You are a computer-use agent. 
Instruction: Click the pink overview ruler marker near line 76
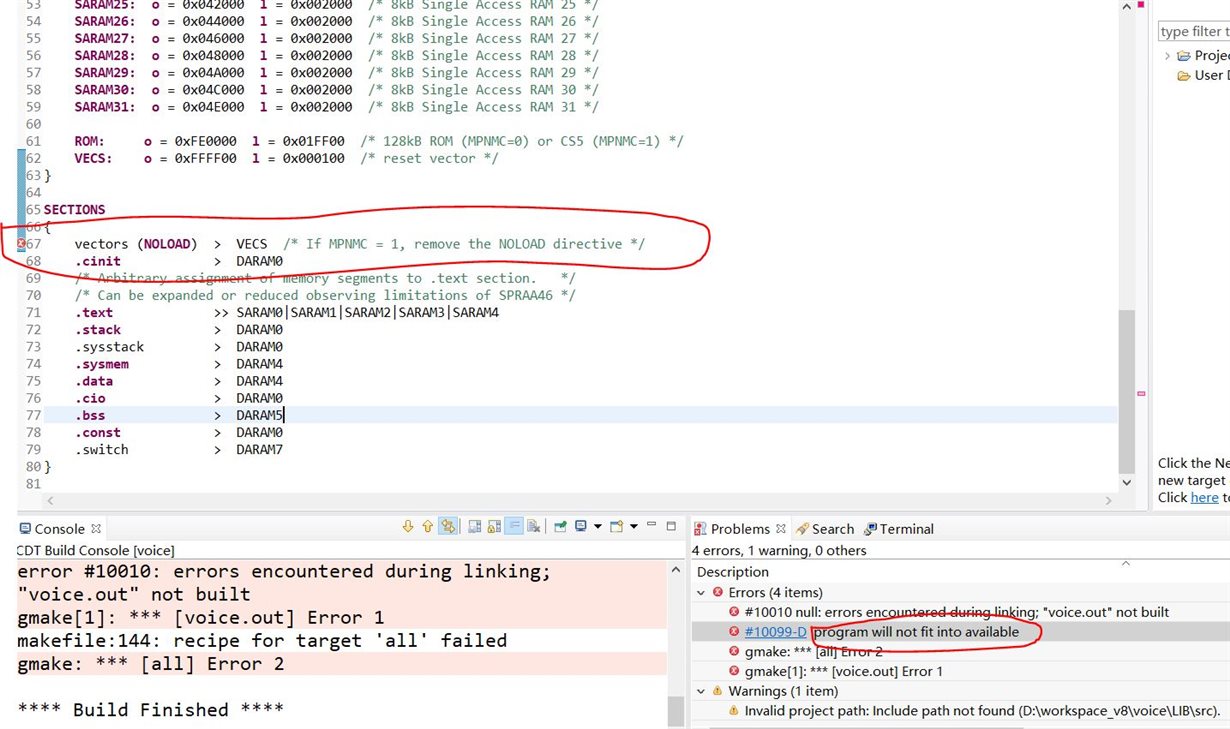pos(1141,394)
